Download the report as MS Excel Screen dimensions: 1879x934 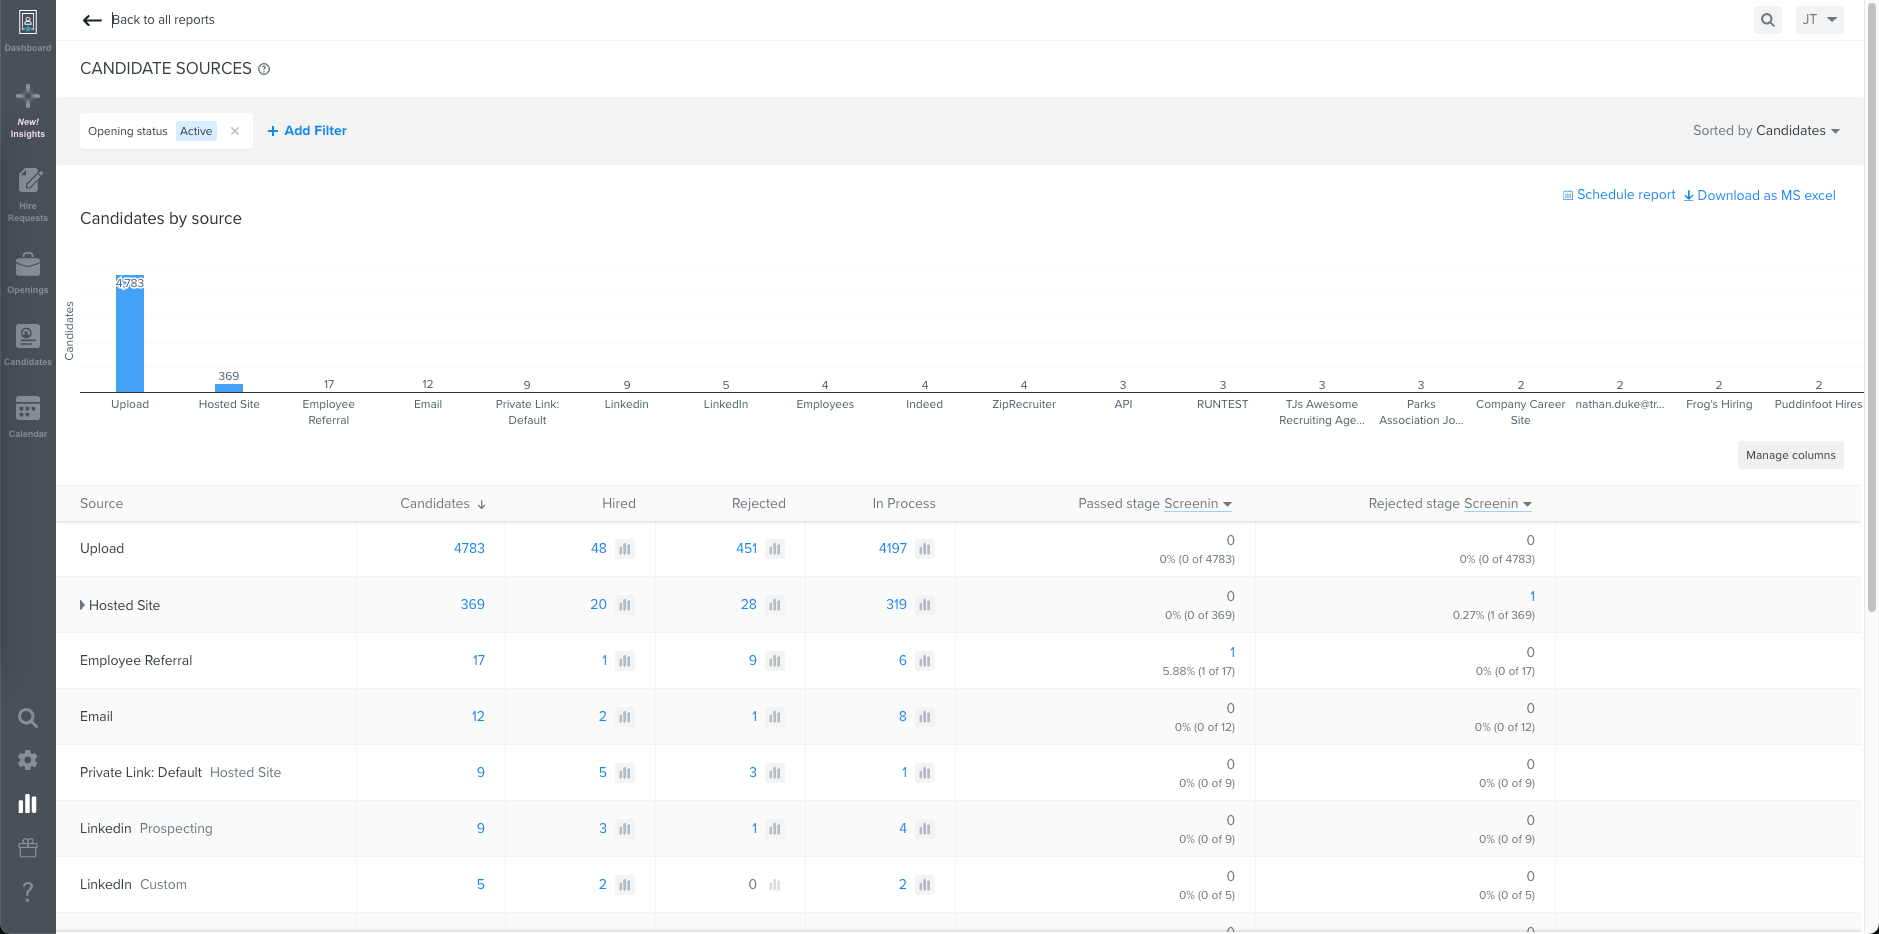1760,195
